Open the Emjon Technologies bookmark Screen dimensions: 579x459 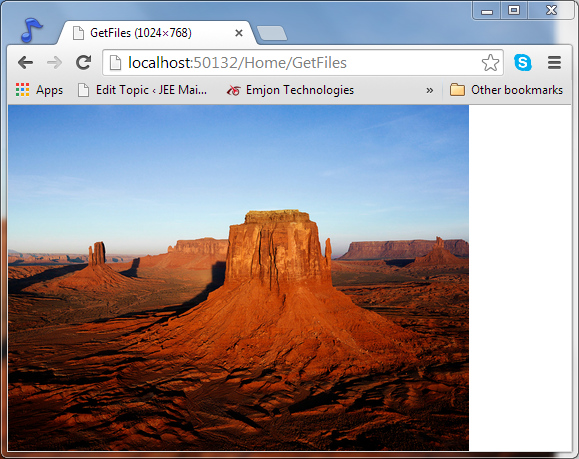tap(290, 90)
